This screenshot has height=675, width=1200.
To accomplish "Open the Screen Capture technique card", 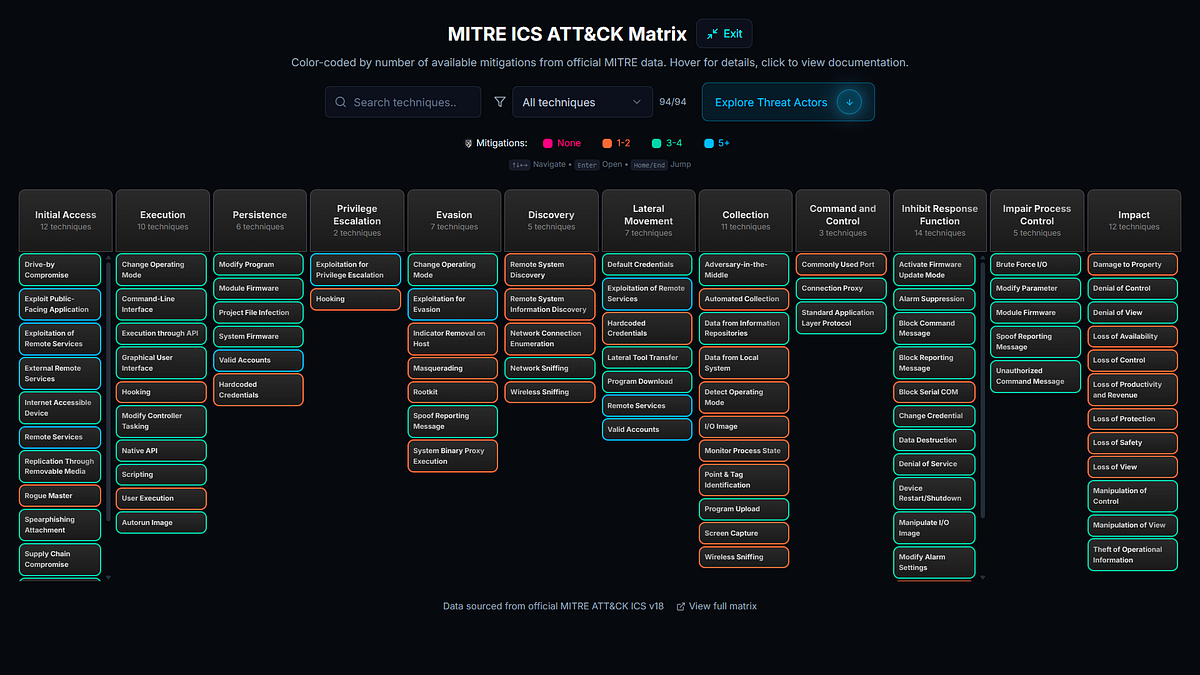I will tap(744, 533).
